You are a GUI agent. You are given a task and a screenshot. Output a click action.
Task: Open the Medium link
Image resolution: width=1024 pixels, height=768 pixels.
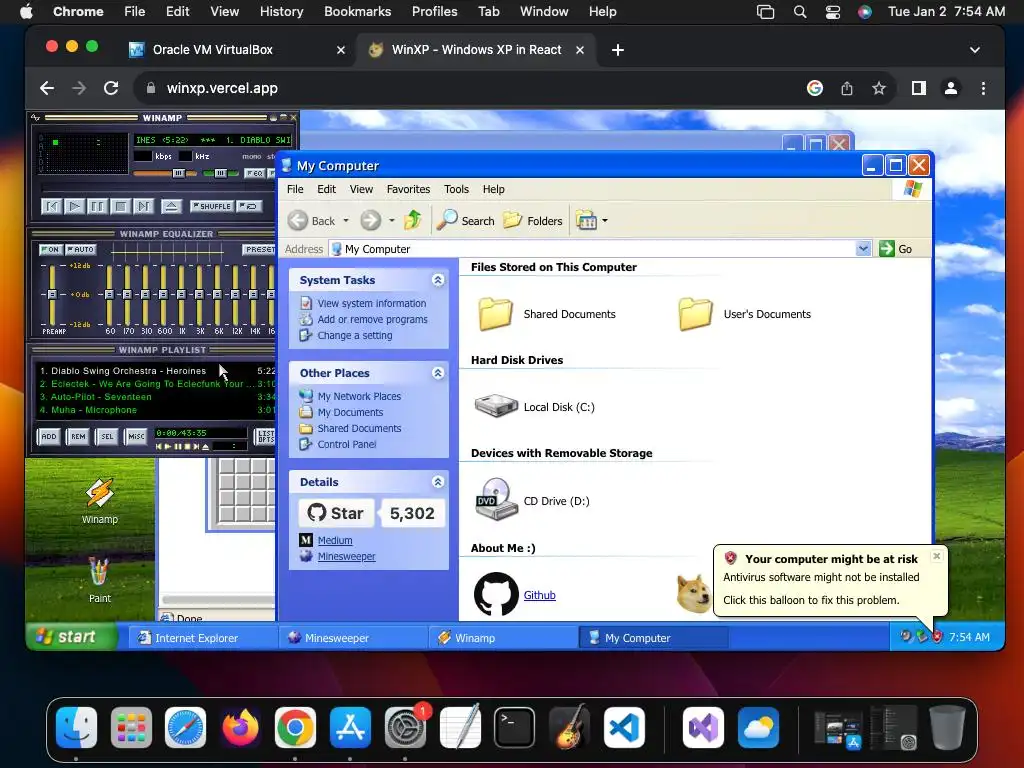[x=335, y=540]
